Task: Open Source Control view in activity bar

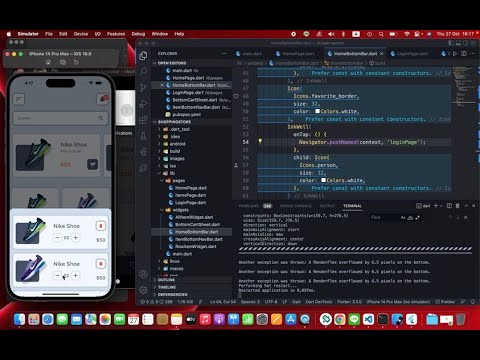Action: [143, 88]
